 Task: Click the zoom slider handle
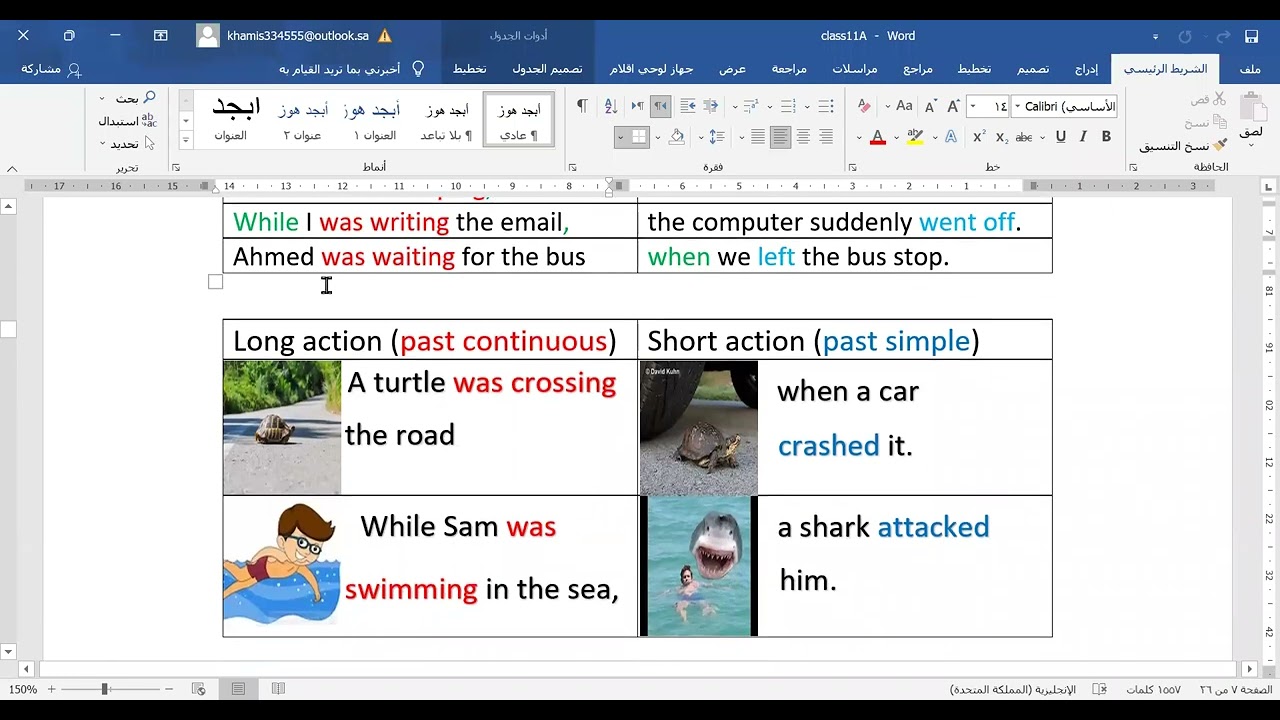pyautogui.click(x=104, y=689)
